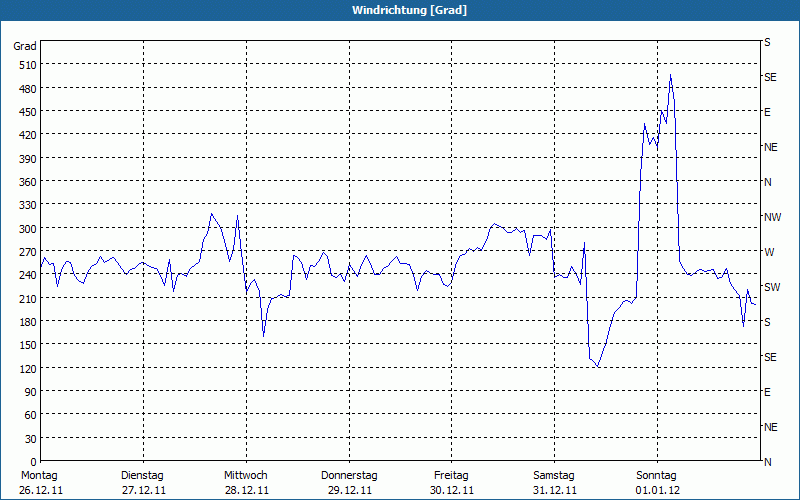Click the 150 degree axis label
Image resolution: width=800 pixels, height=500 pixels.
(x=28, y=345)
